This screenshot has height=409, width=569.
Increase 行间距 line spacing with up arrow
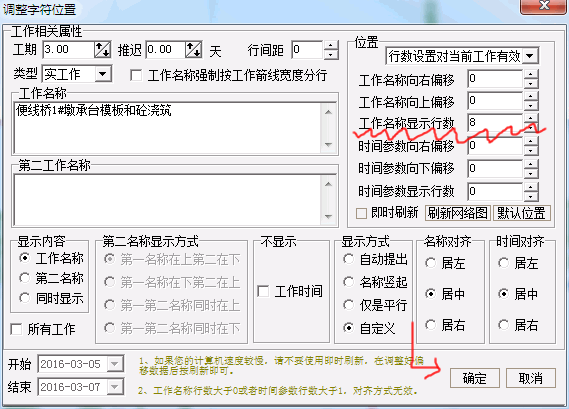[330, 45]
